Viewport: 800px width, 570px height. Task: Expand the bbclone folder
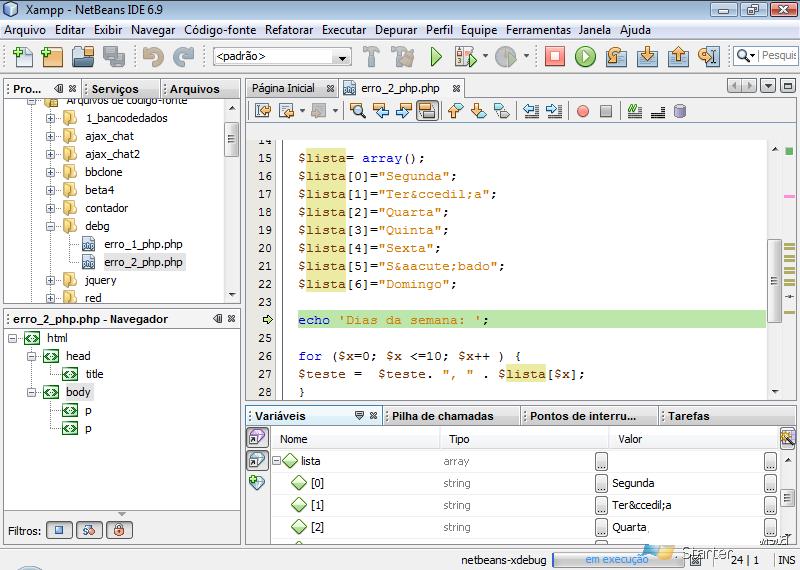(50, 172)
